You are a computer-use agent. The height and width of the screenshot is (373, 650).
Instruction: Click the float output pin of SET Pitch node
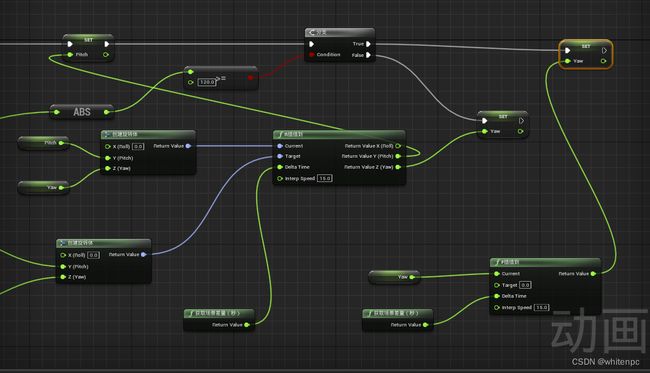(106, 55)
